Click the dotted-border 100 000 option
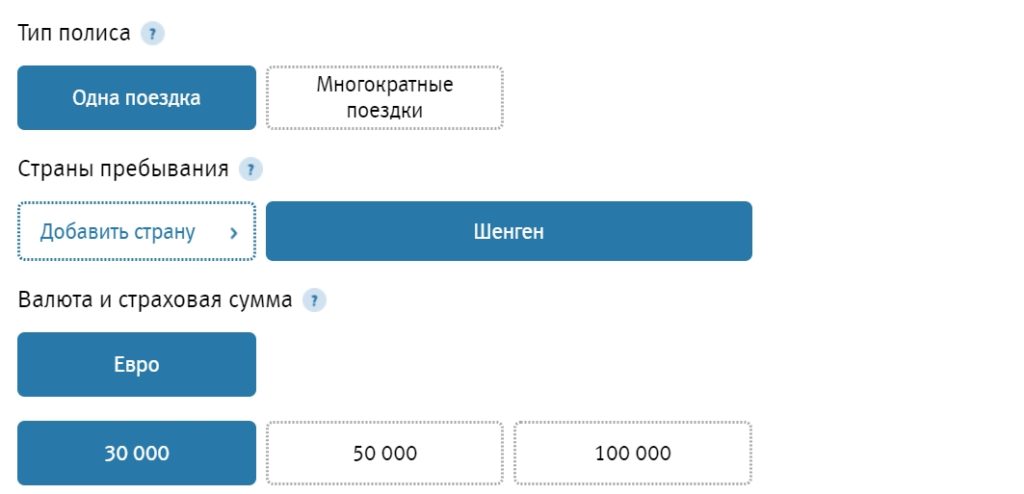Image resolution: width=1024 pixels, height=494 pixels. tap(632, 453)
